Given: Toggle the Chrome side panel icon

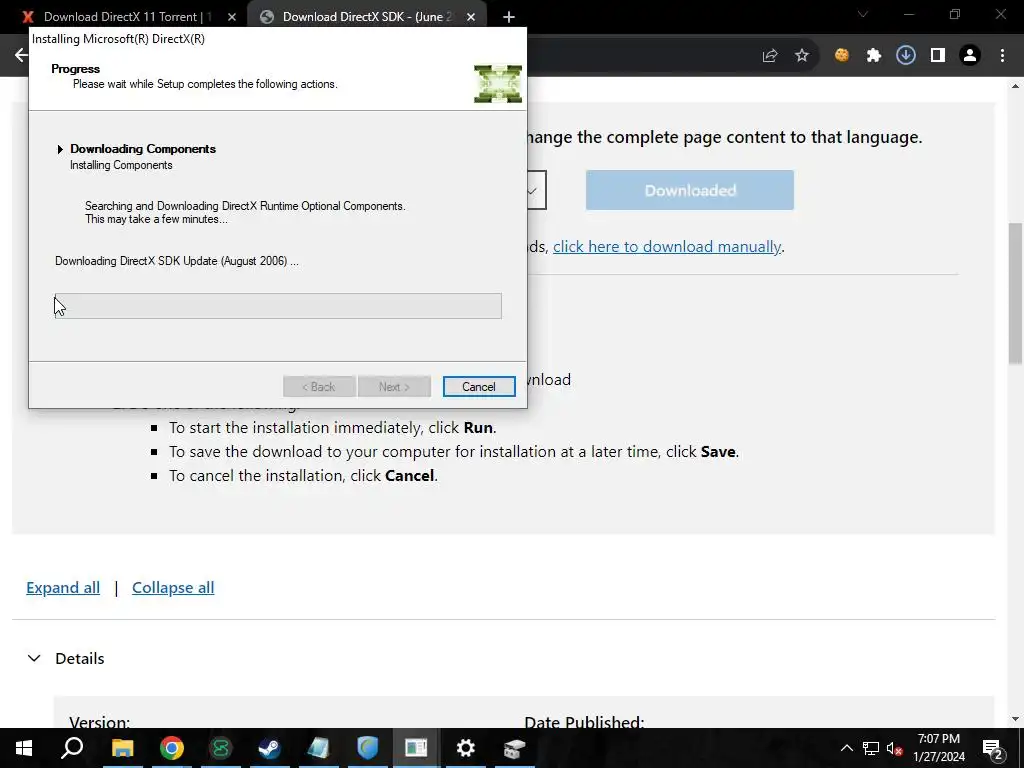Looking at the screenshot, I should click(938, 56).
